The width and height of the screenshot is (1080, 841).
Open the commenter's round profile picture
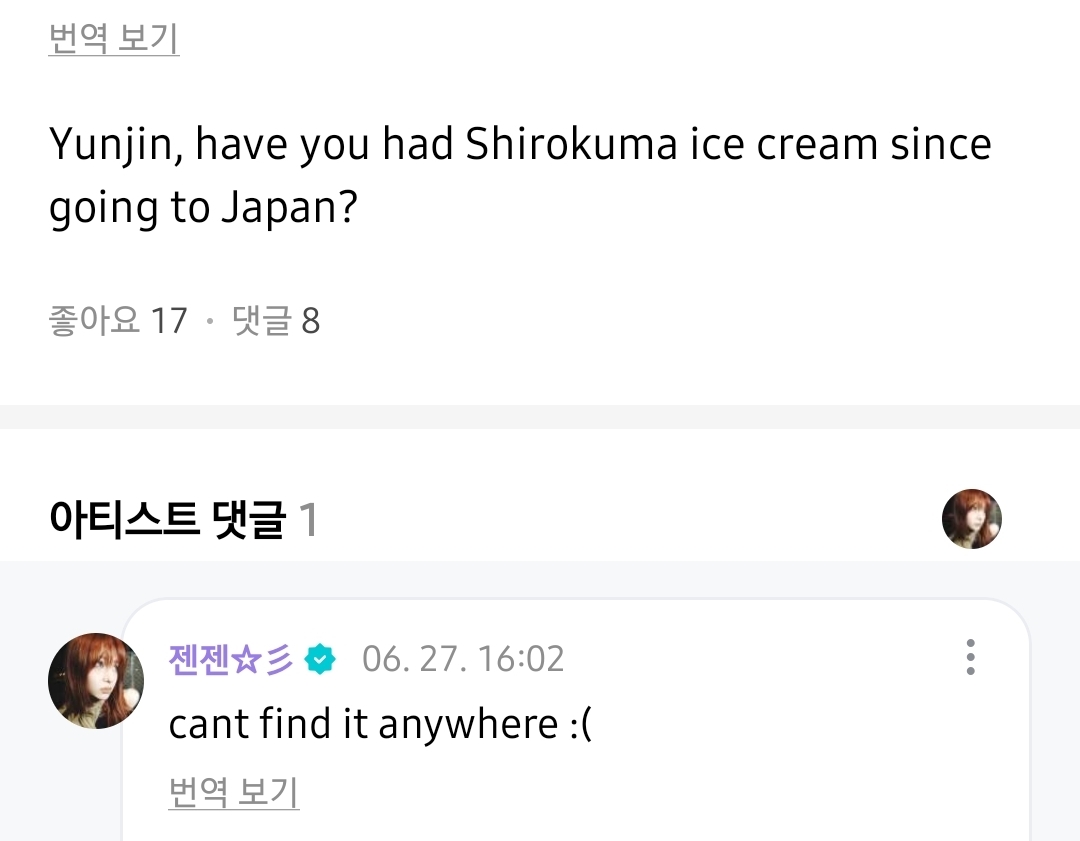[96, 681]
